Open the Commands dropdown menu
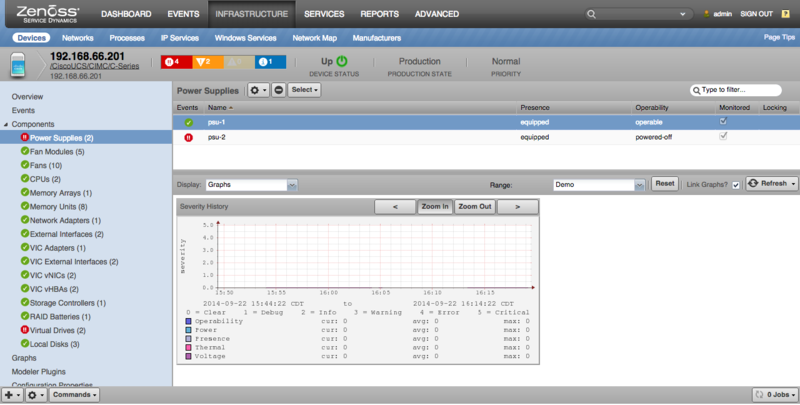800x405 pixels. click(74, 395)
